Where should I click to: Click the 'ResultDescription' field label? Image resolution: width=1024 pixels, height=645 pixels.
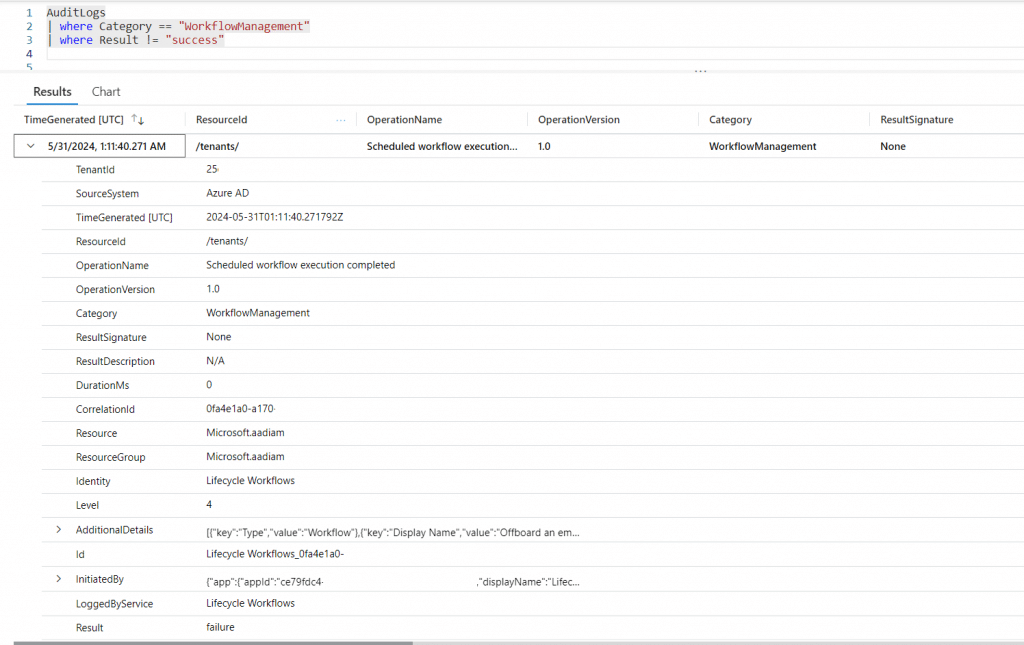(x=115, y=361)
